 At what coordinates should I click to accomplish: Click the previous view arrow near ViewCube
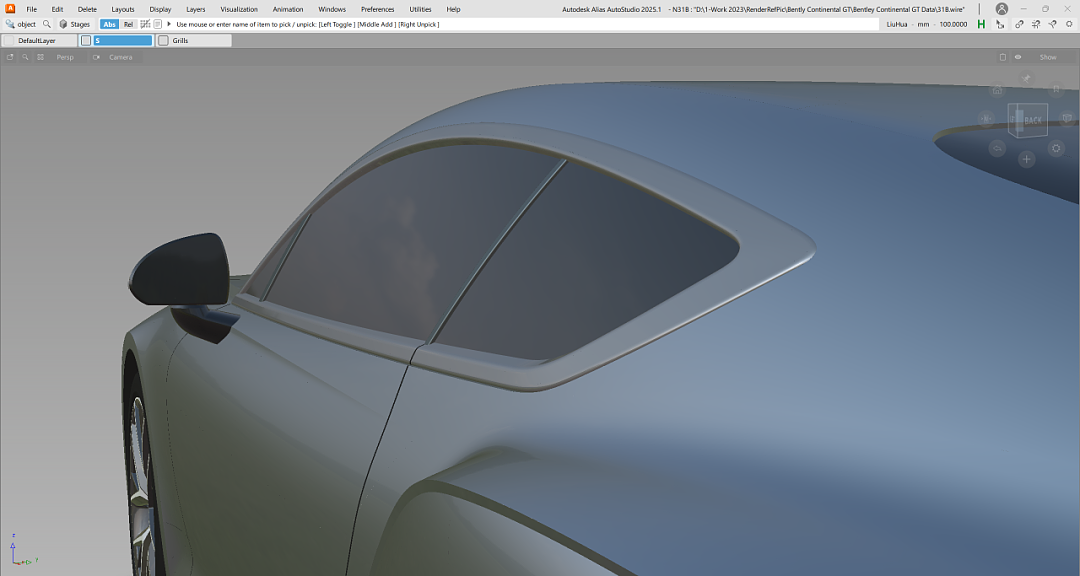(997, 148)
